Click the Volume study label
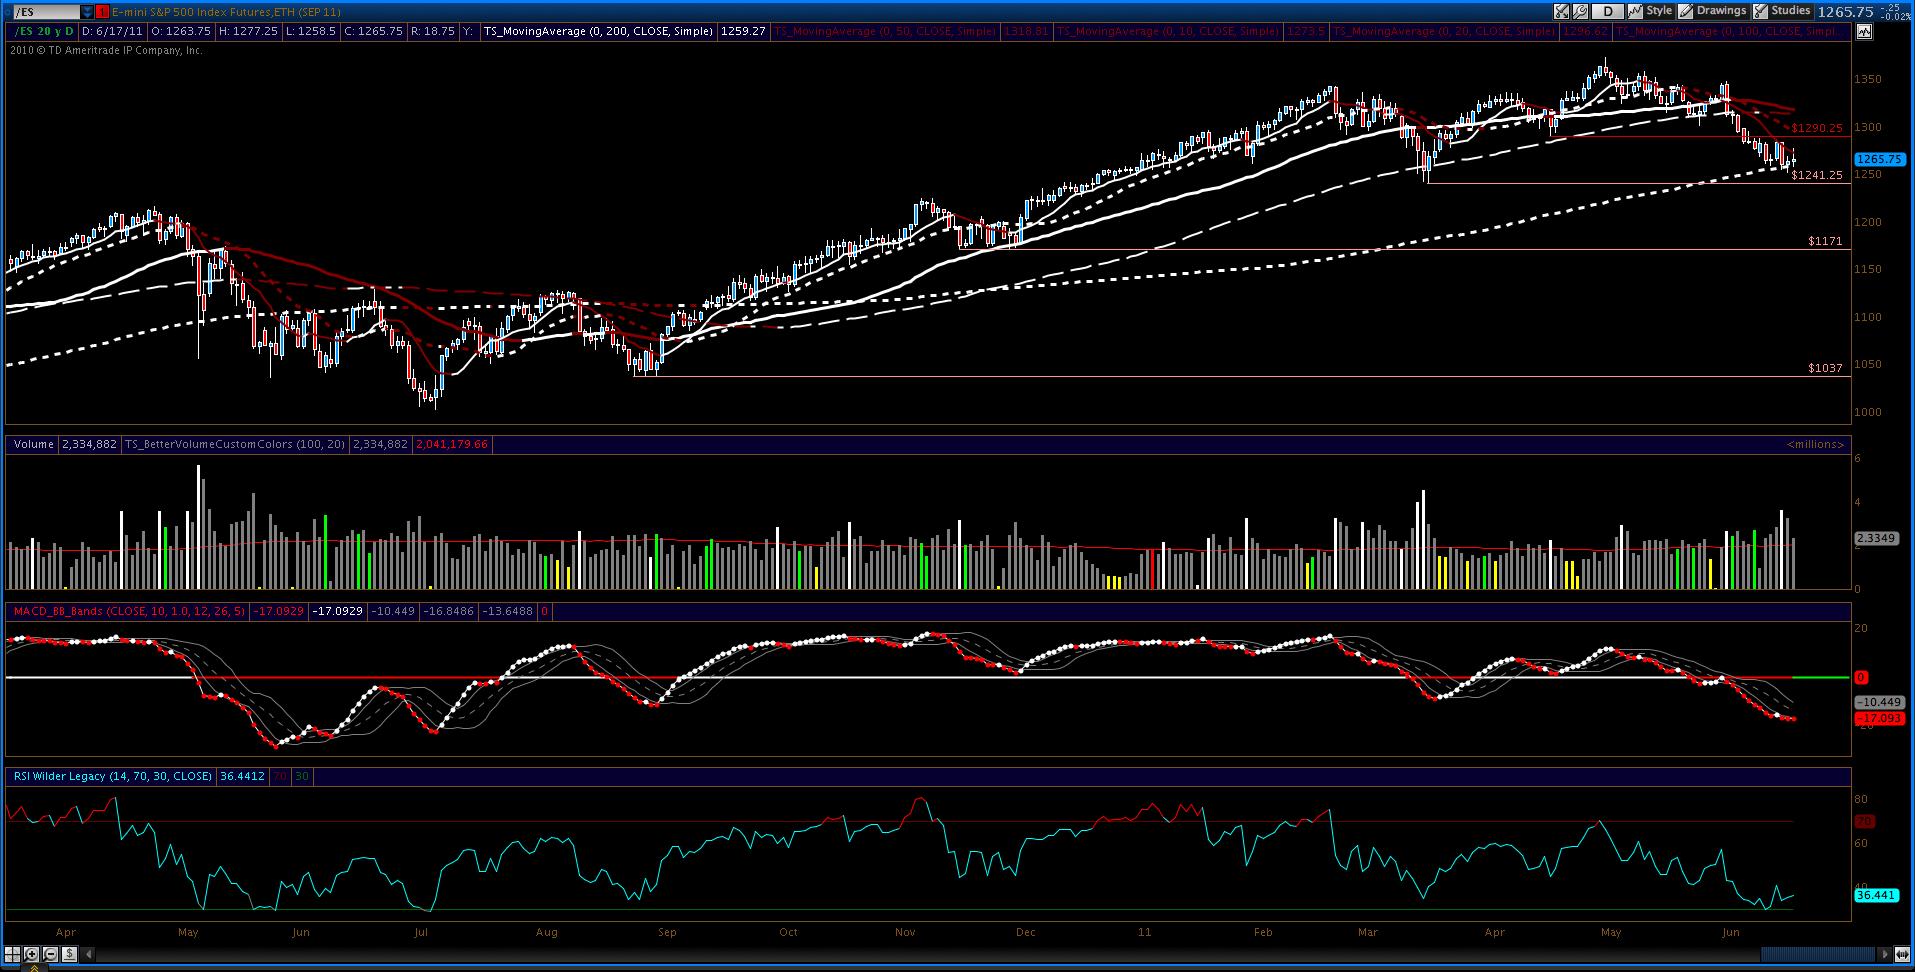The image size is (1915, 972). coord(34,444)
